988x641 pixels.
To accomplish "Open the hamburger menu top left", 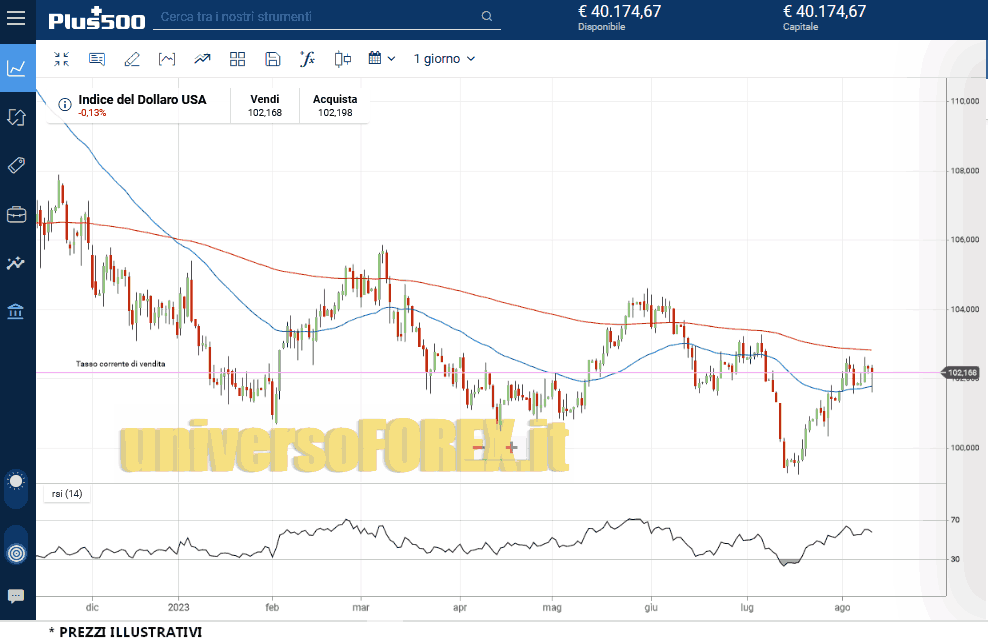I will point(16,17).
